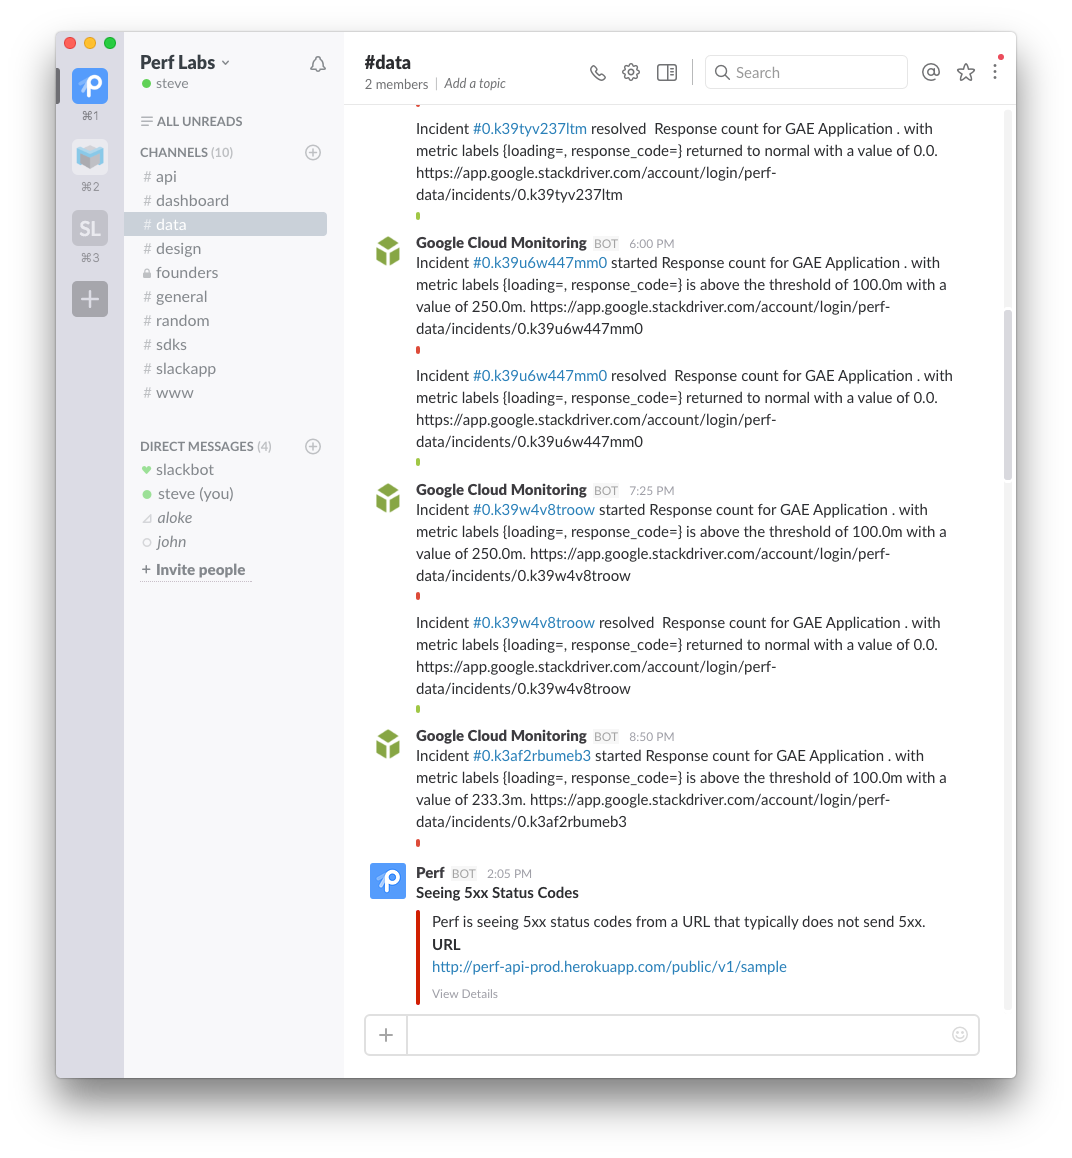Open All Unreads view

pyautogui.click(x=192, y=121)
